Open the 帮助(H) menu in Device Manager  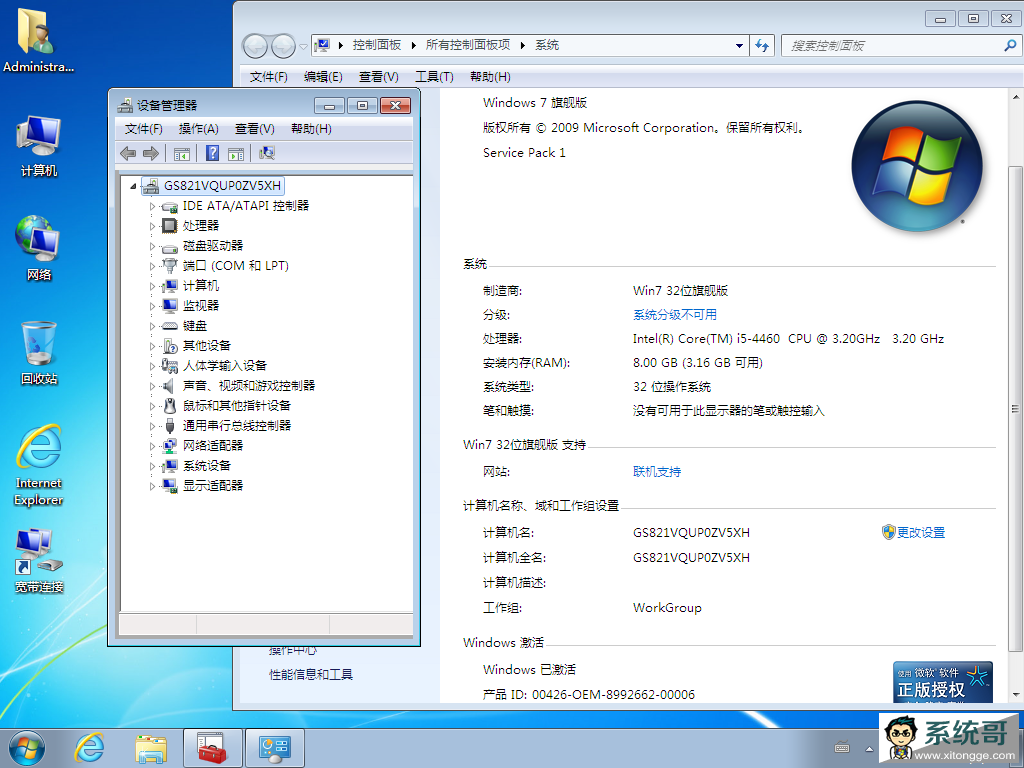pos(311,129)
